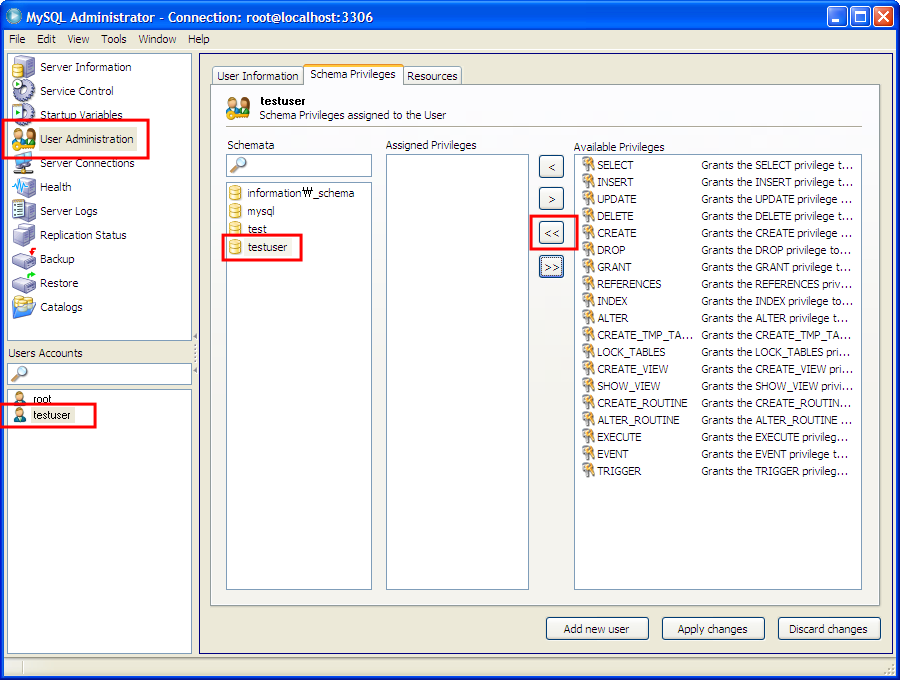Open the Backup drive icon
The image size is (900, 680).
pos(24,259)
